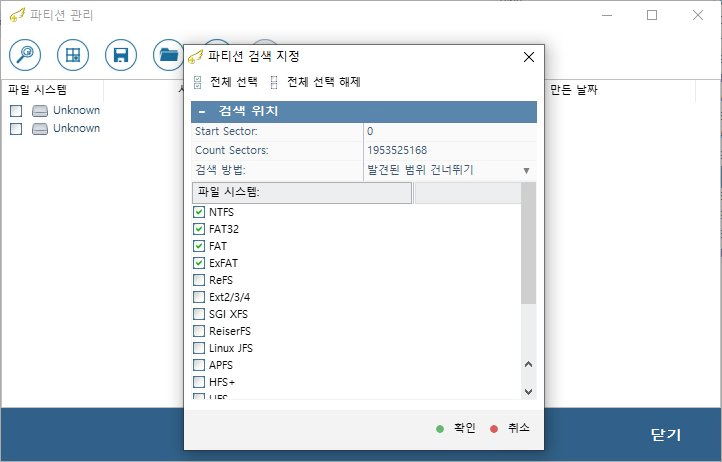Click the folder open toolbar icon
The height and width of the screenshot is (462, 722).
pyautogui.click(x=168, y=55)
